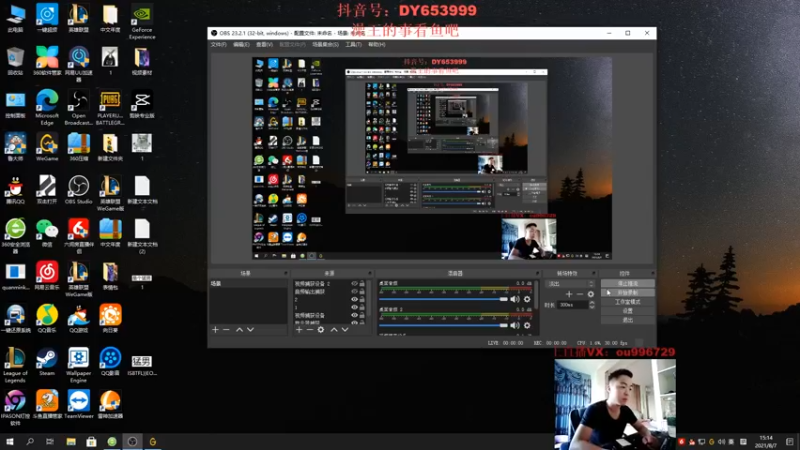
Task: Toggle visibility eye for 视频捕获设备 source
Action: [x=354, y=315]
